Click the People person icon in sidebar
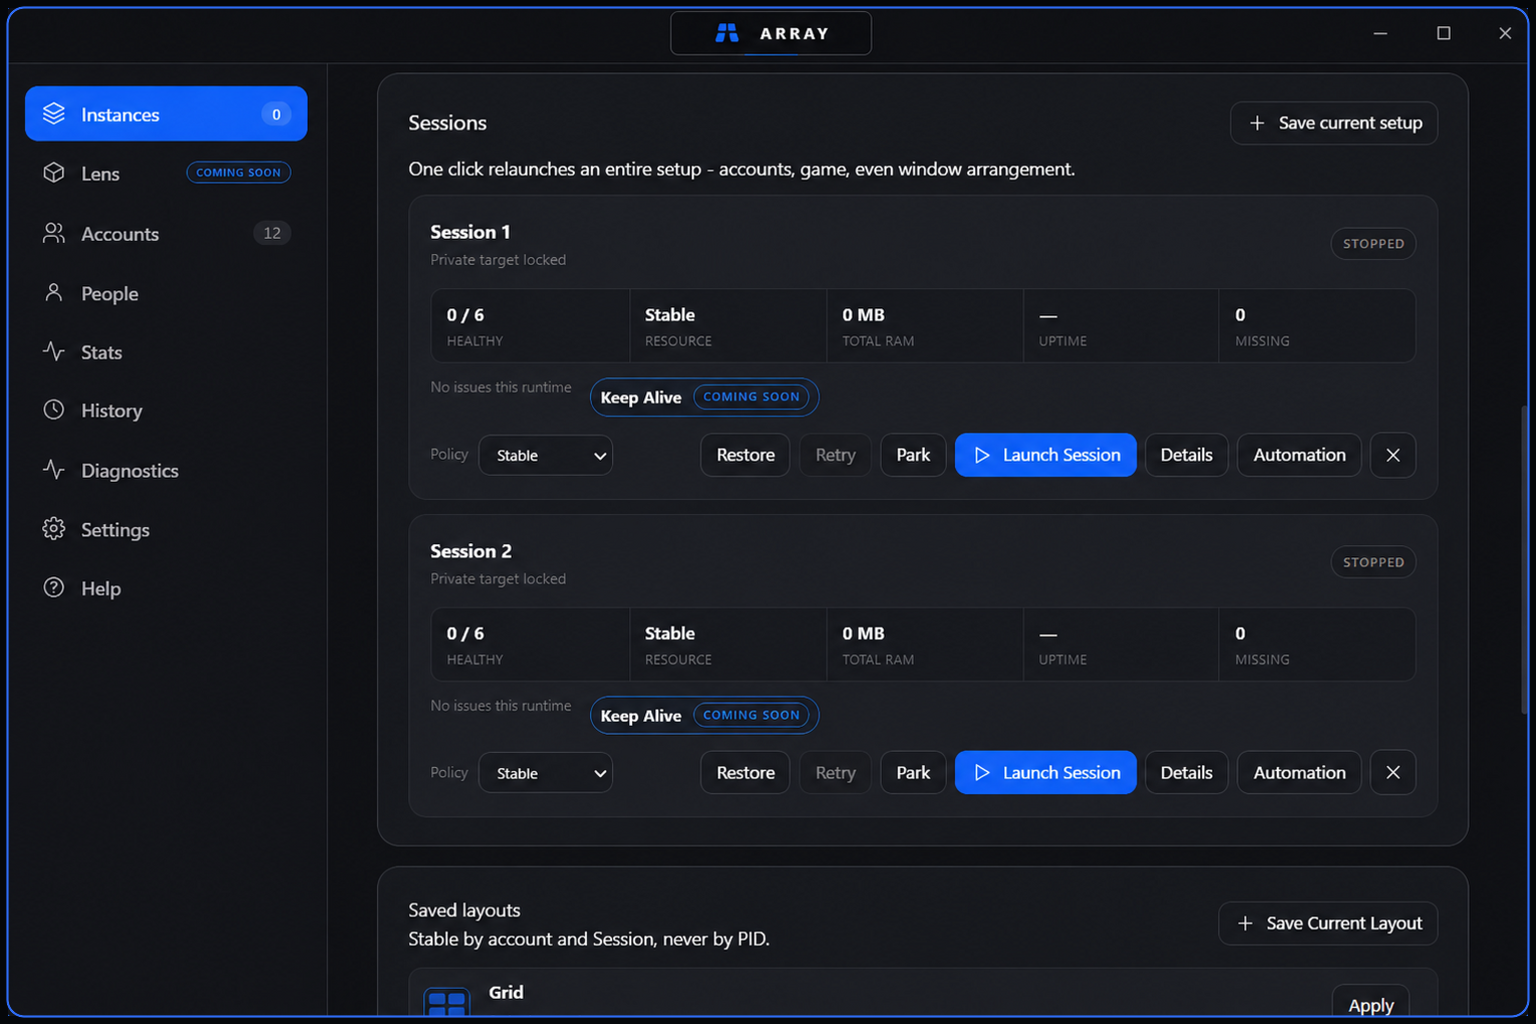1536x1024 pixels. pos(54,292)
